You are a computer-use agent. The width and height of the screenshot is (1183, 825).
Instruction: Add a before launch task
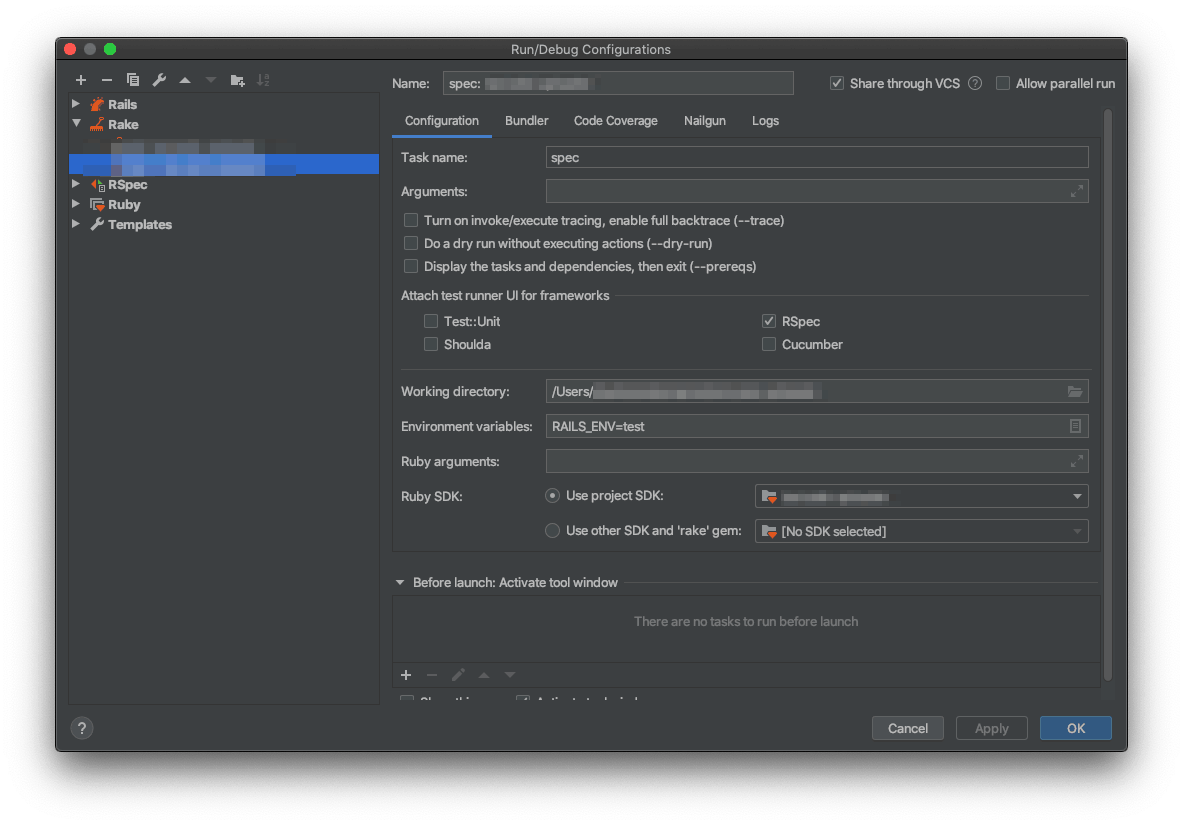pos(406,675)
